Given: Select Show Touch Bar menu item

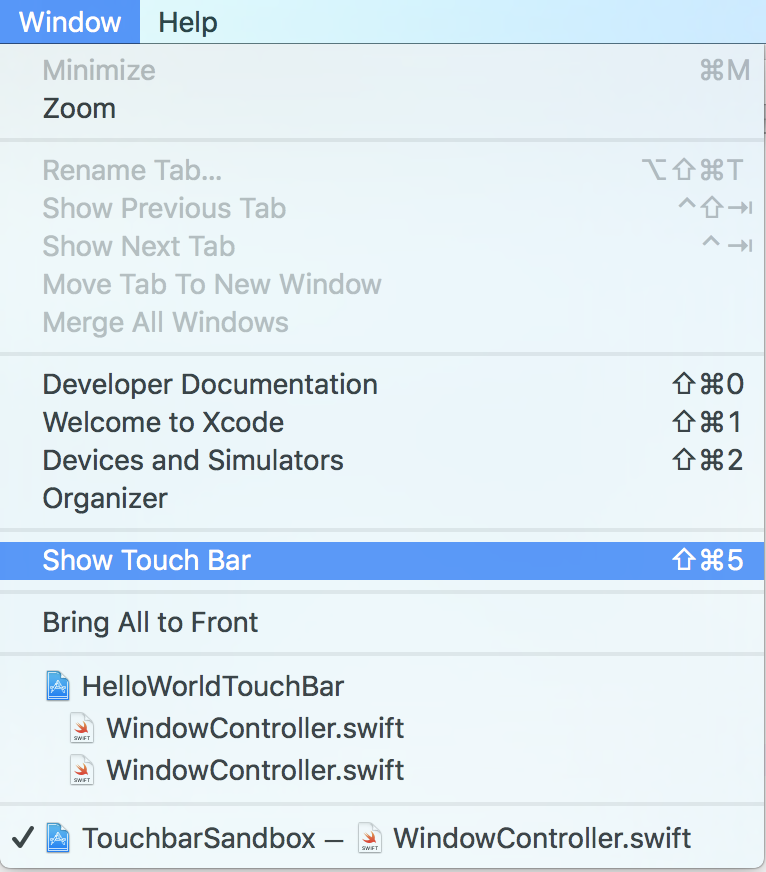Looking at the screenshot, I should click(383, 560).
